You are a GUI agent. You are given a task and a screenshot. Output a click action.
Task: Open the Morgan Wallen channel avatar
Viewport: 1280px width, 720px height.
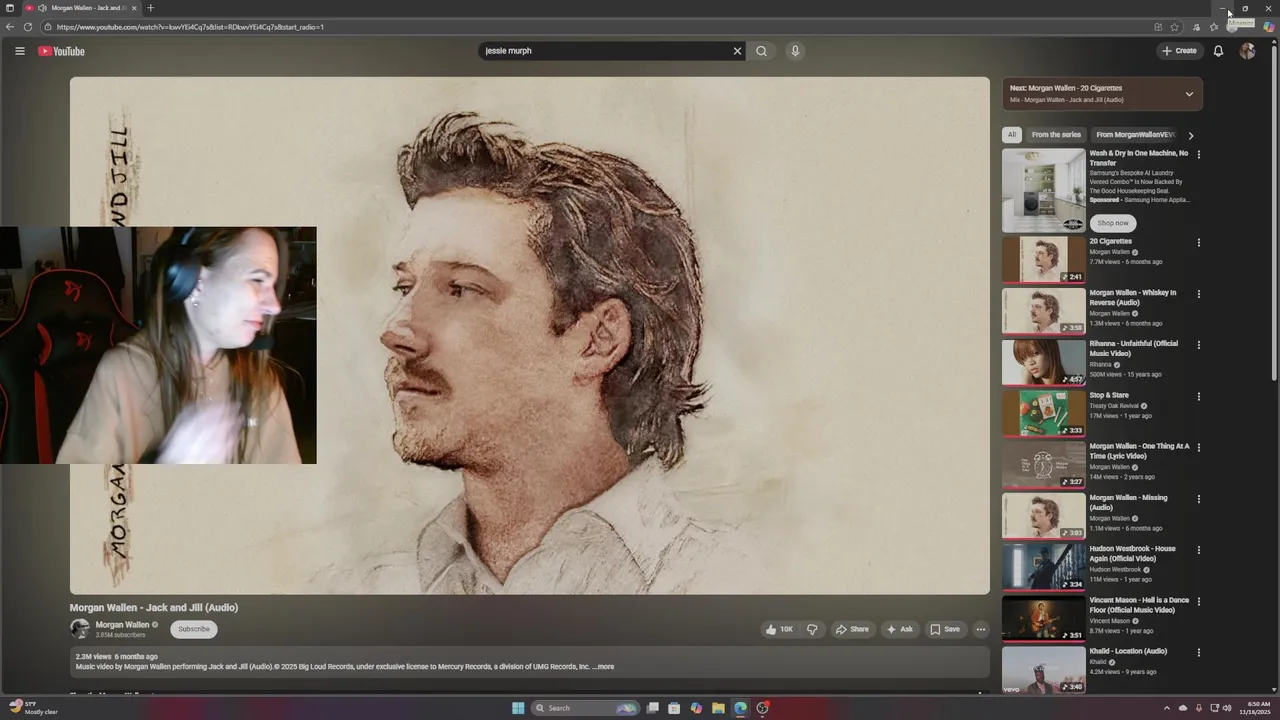click(80, 629)
